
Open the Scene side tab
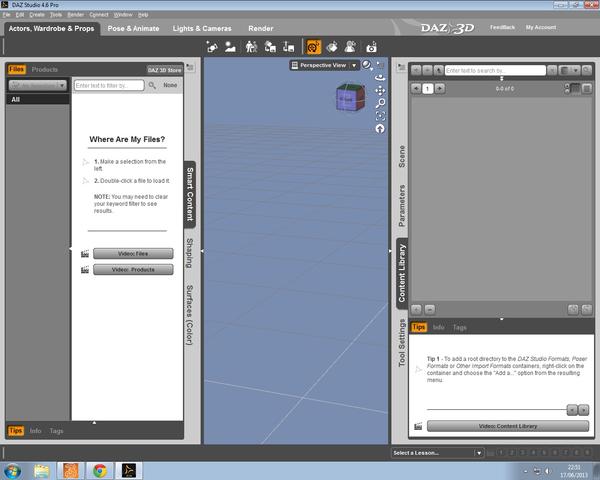402,156
